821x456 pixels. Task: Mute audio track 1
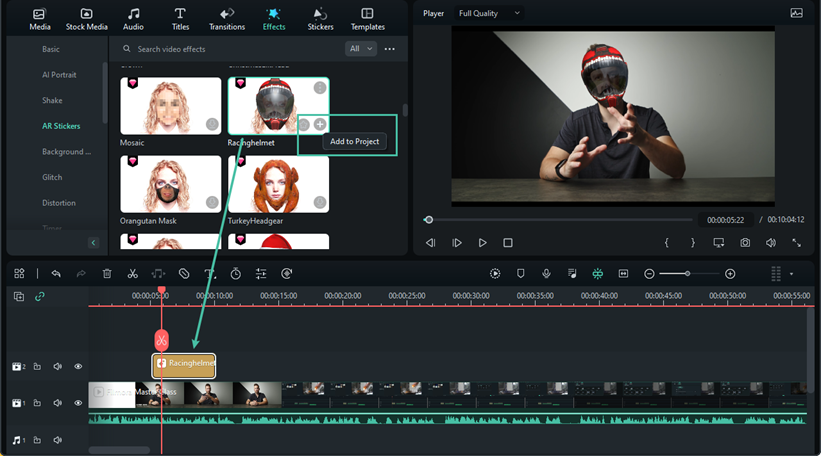pyautogui.click(x=58, y=440)
